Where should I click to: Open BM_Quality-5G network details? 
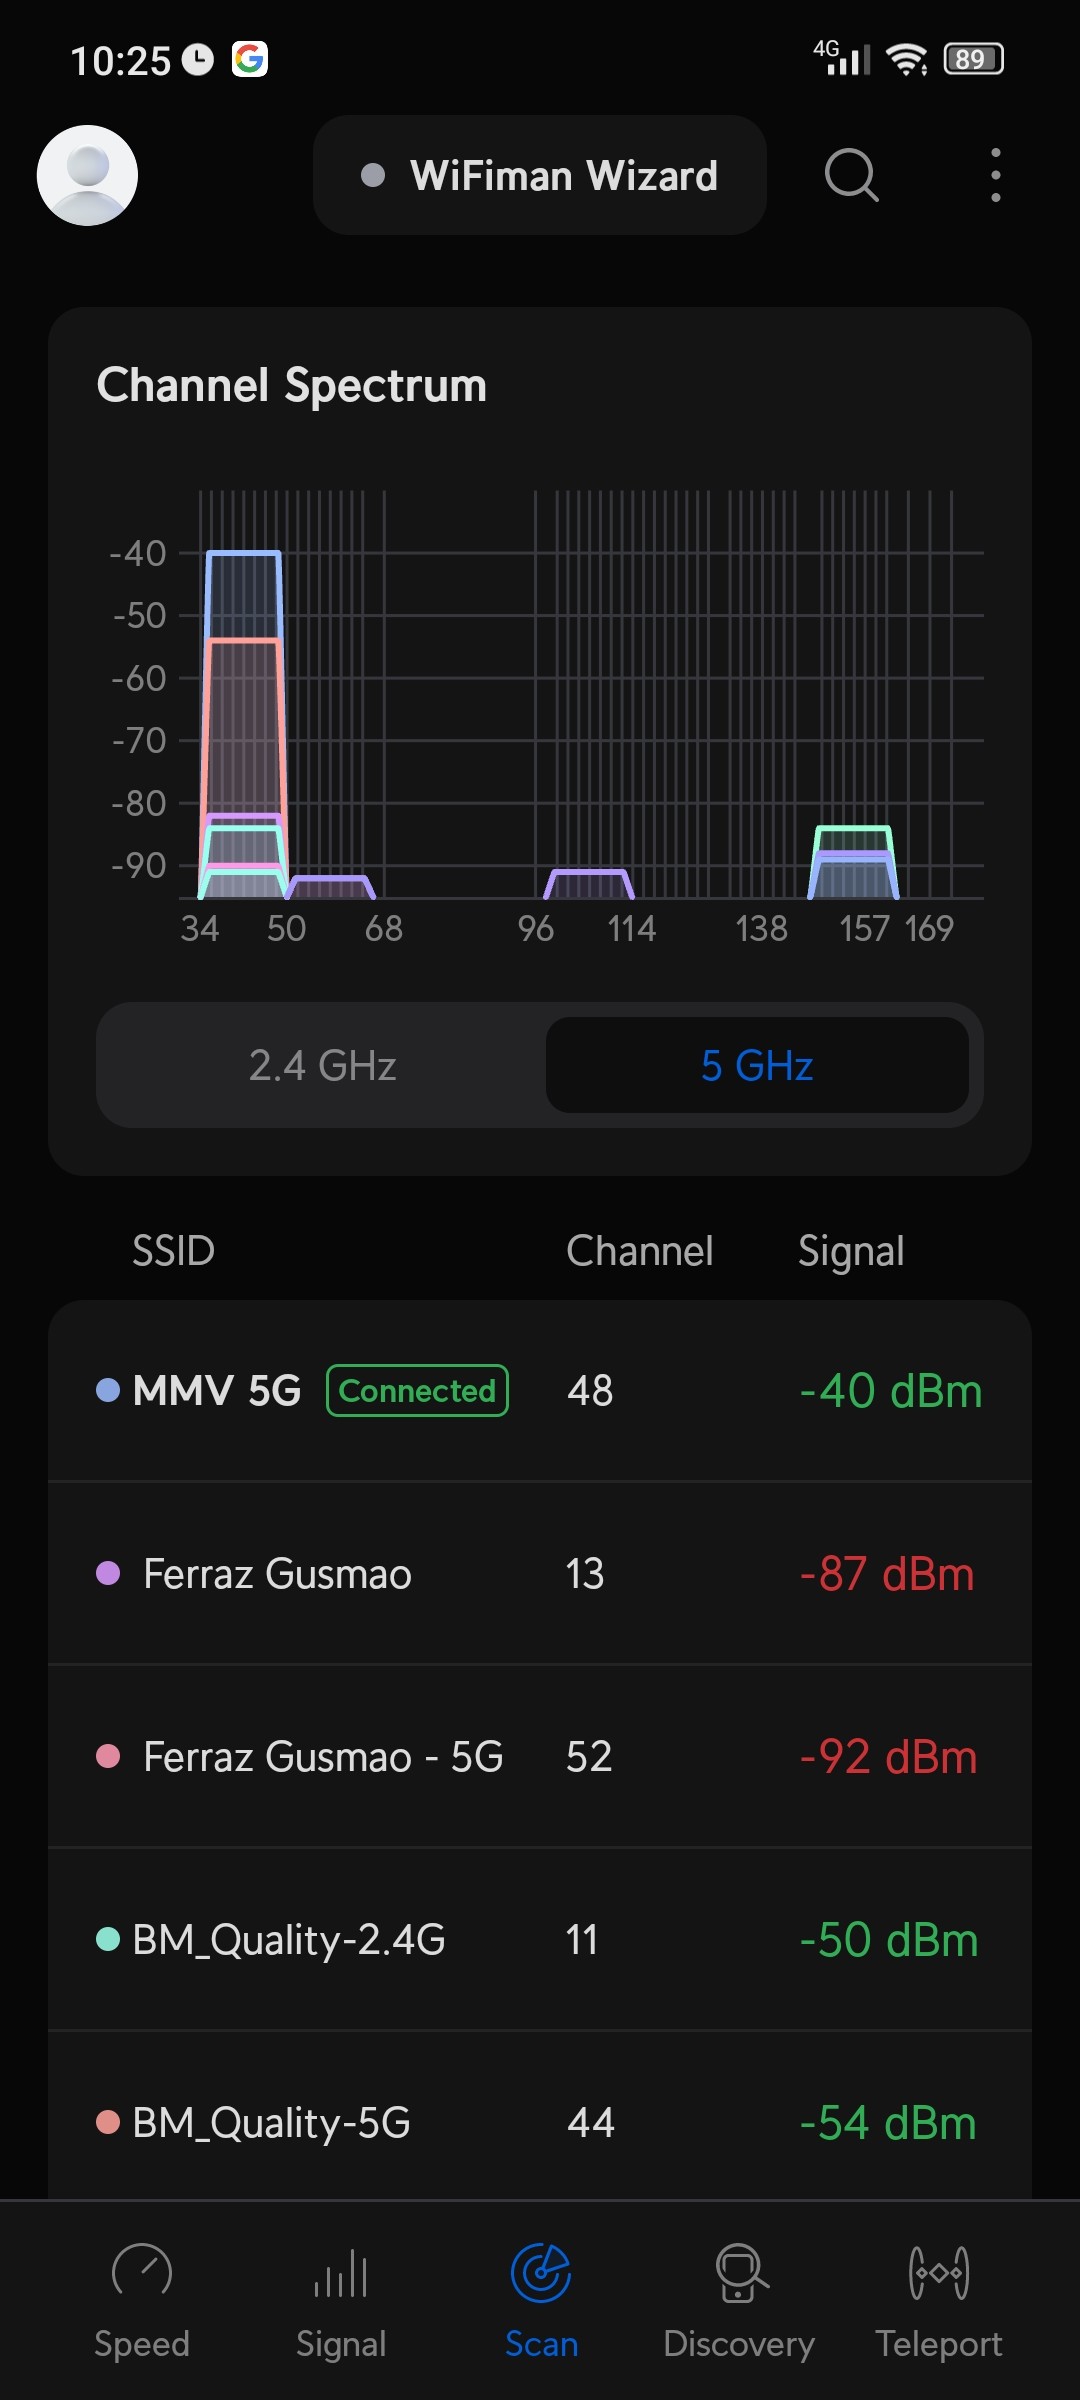[540, 2122]
